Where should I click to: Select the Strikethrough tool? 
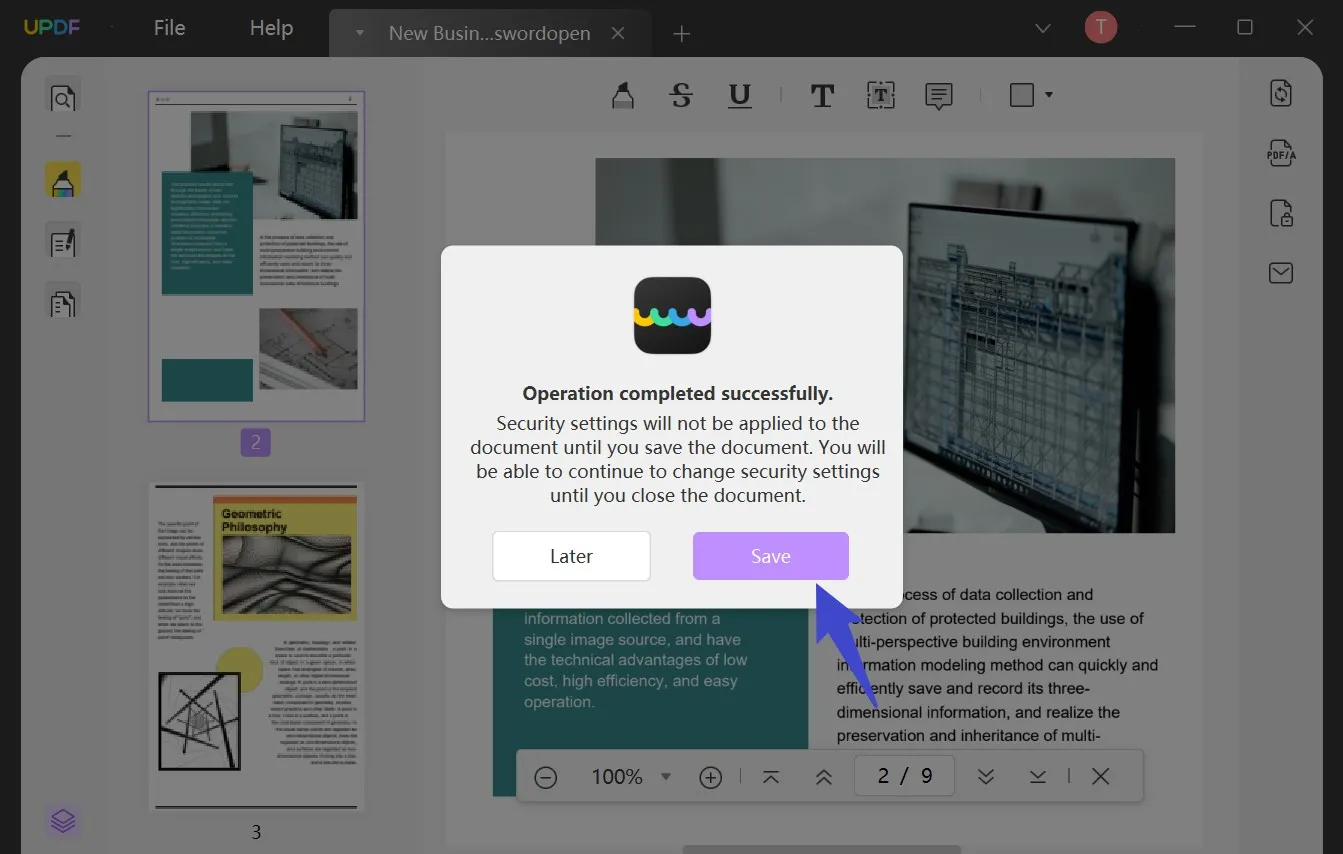[x=681, y=95]
